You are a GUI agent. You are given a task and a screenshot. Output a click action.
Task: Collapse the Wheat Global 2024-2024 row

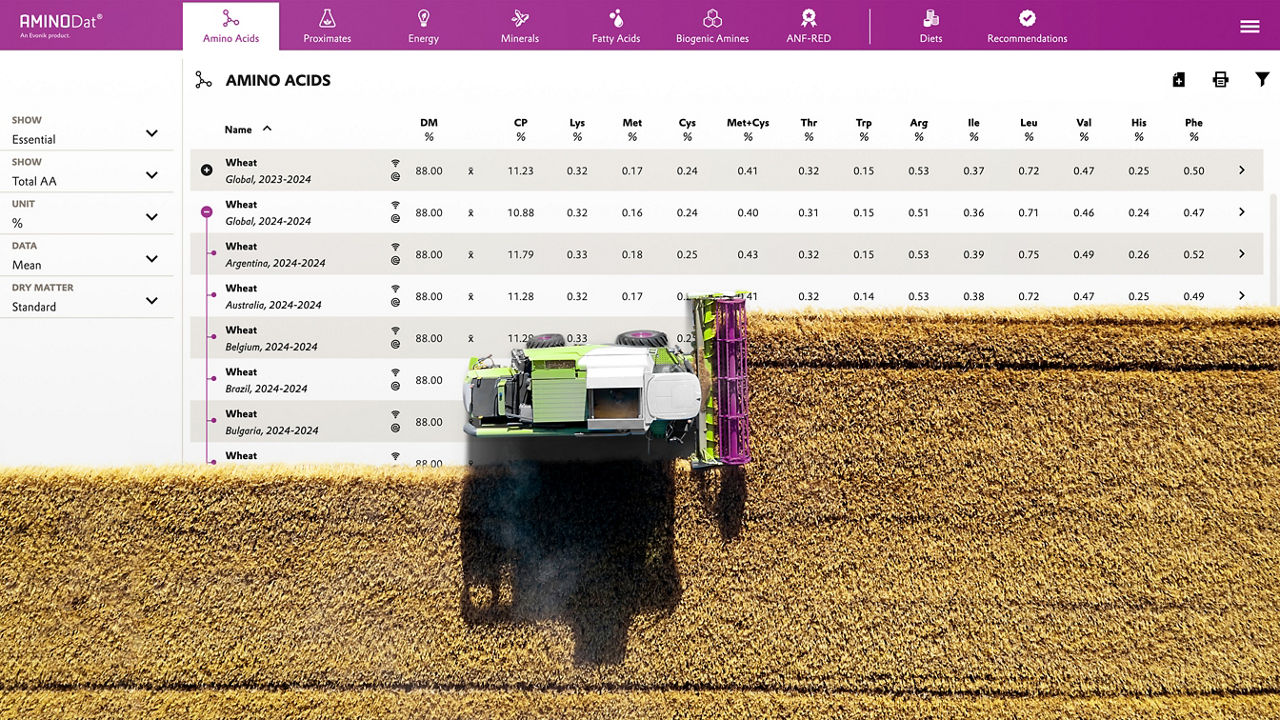207,212
